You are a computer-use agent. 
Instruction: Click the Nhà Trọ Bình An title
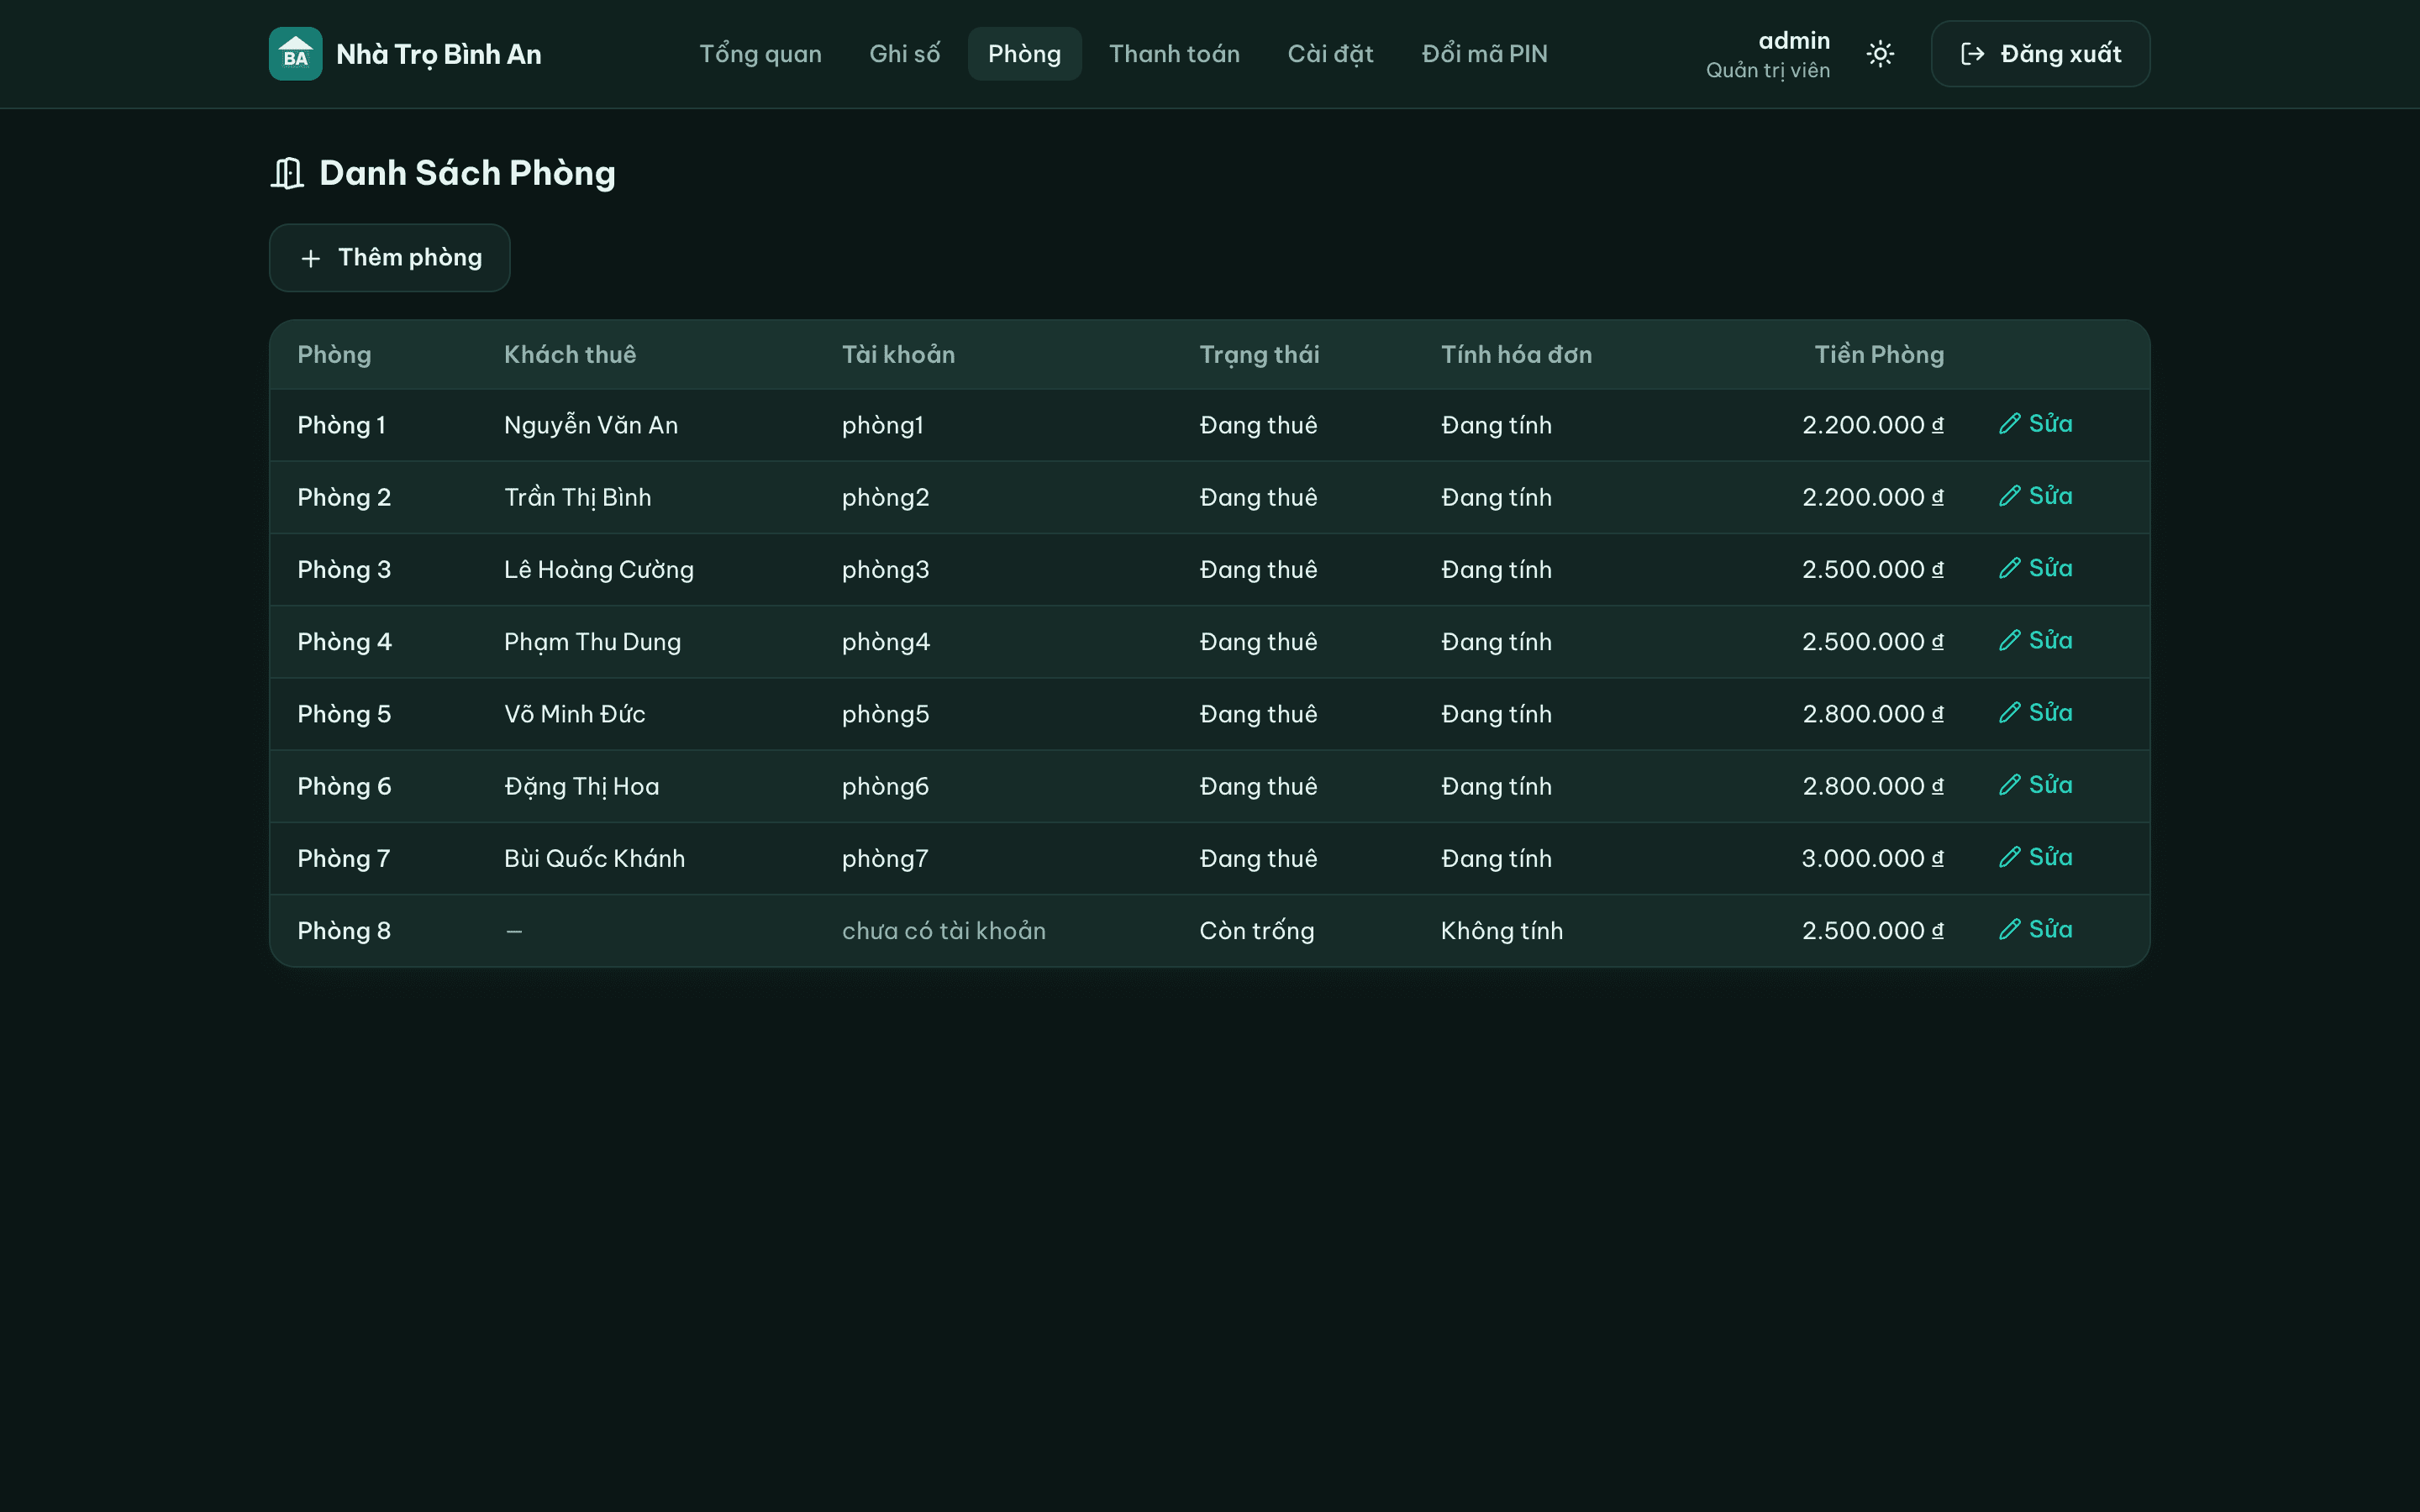click(x=438, y=54)
